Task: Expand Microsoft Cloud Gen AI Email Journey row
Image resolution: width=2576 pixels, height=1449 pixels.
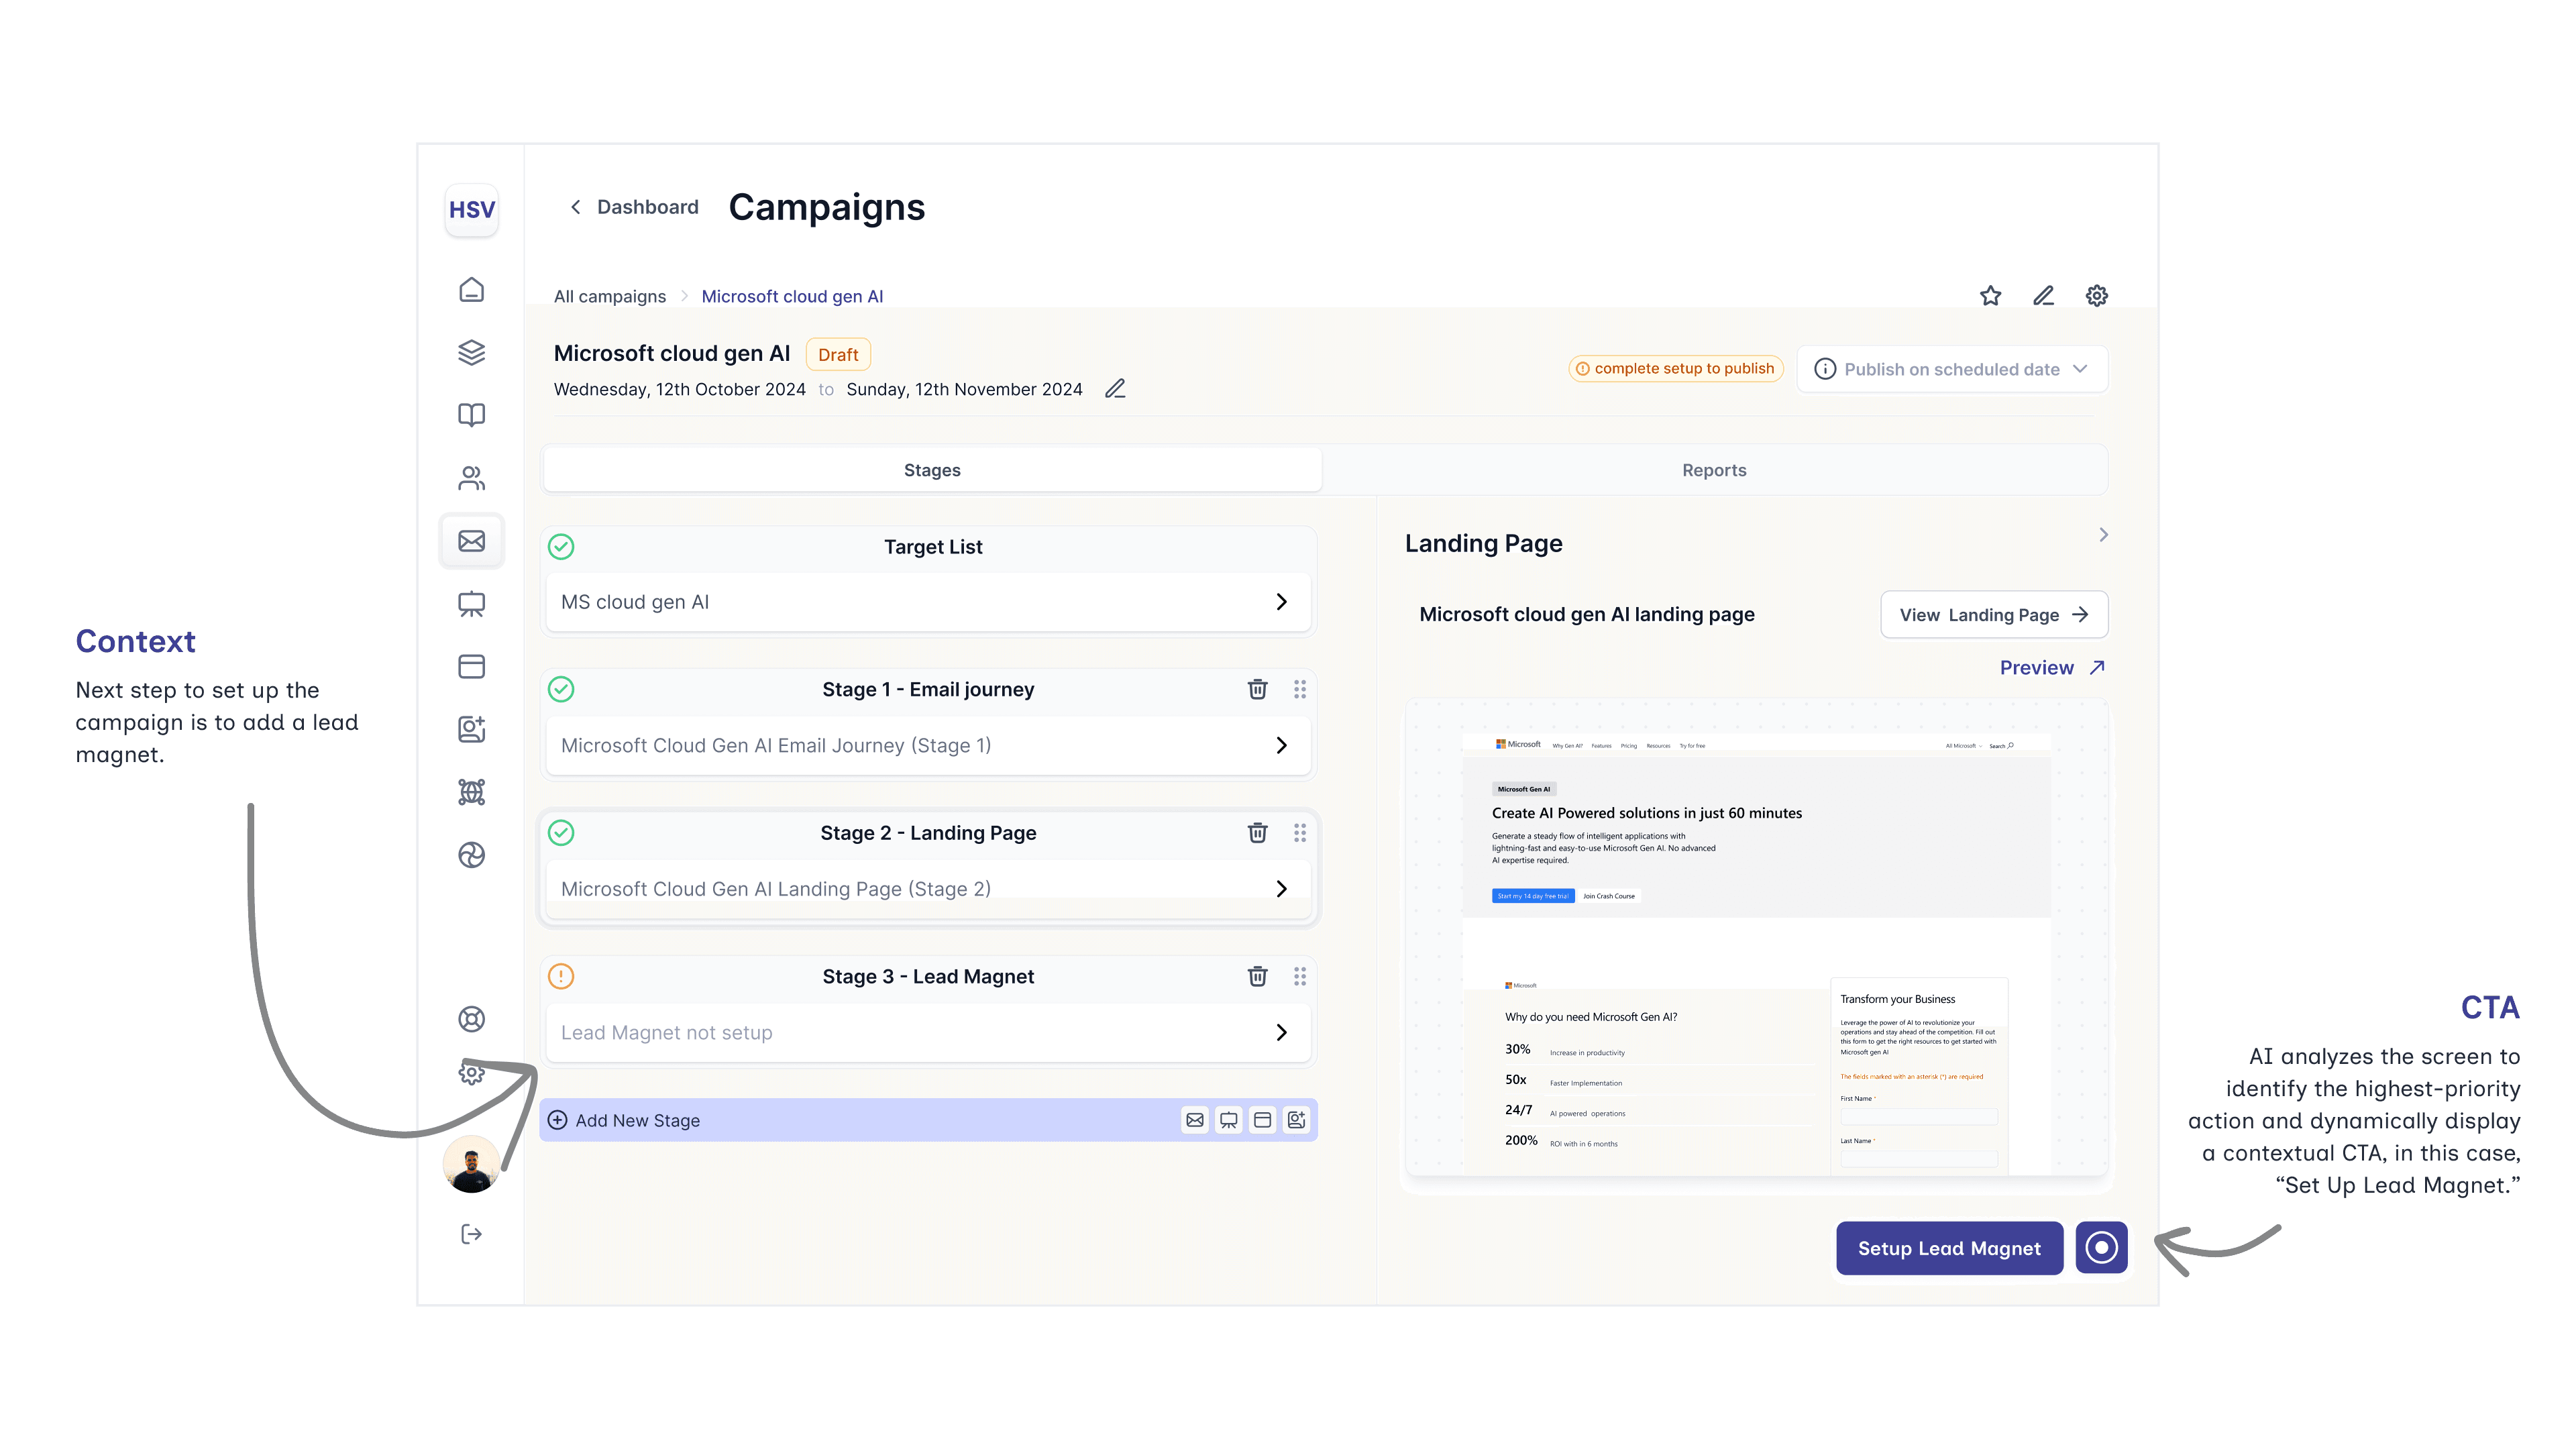Action: pos(928,745)
